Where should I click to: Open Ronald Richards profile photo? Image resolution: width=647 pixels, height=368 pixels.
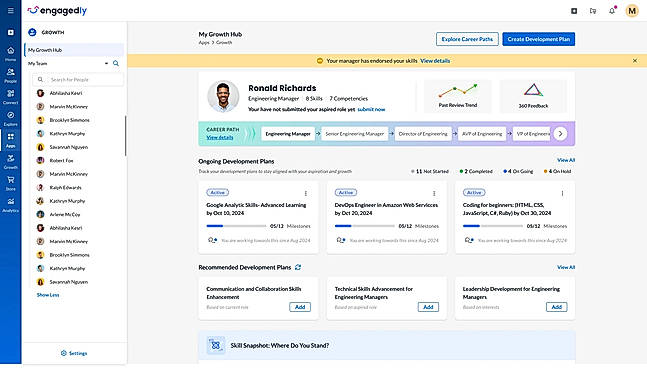tap(223, 96)
